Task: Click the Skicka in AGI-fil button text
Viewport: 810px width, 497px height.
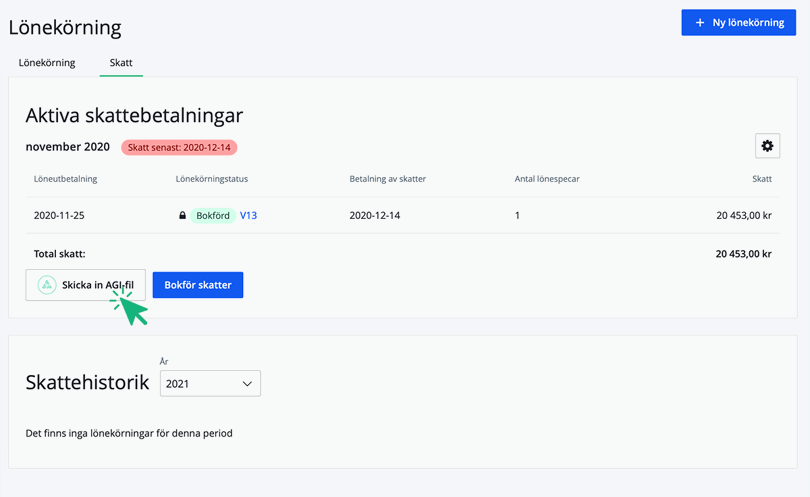Action: click(x=97, y=285)
